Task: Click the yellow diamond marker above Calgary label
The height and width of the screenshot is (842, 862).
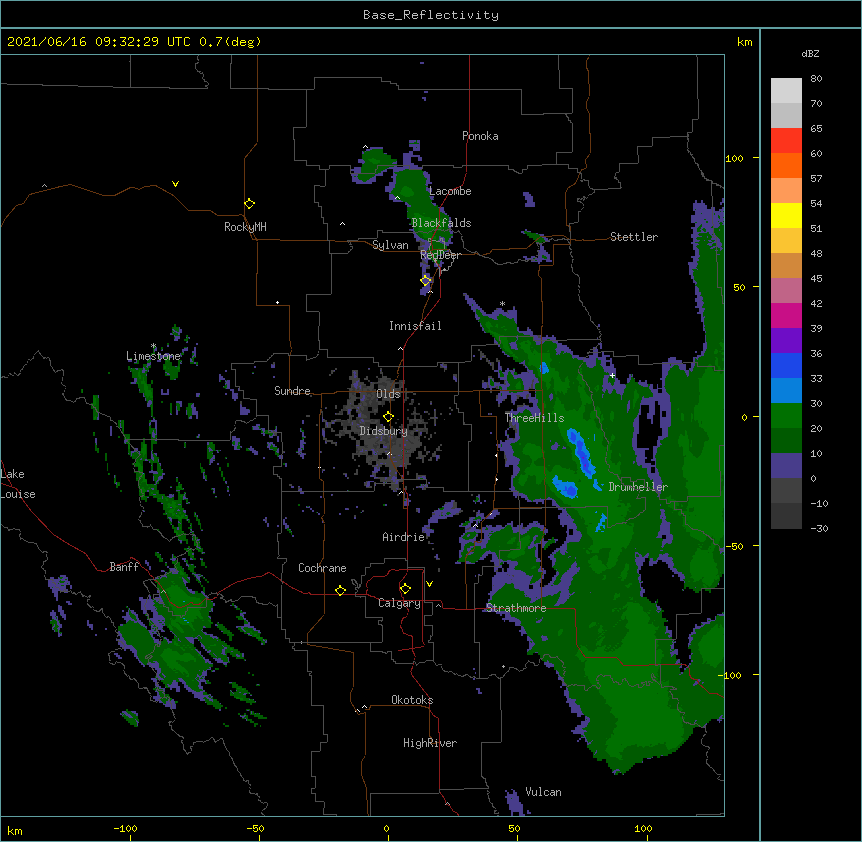Action: (x=405, y=589)
